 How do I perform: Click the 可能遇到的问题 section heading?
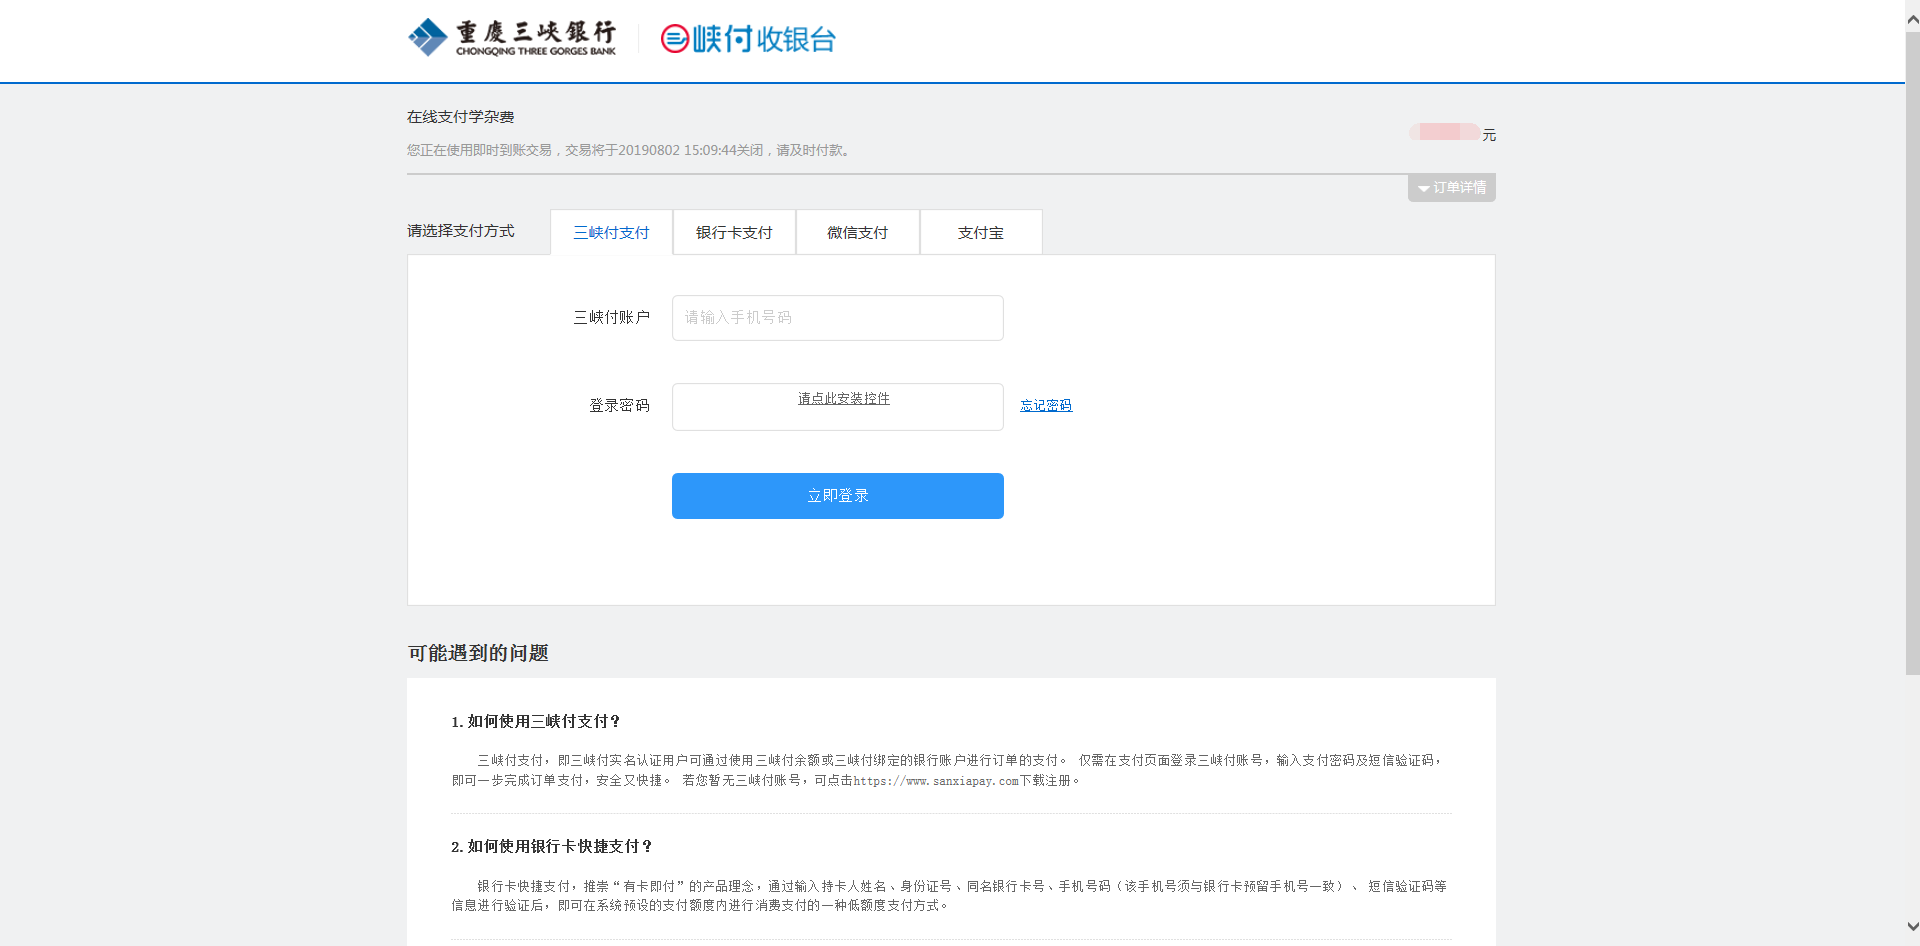[x=478, y=653]
